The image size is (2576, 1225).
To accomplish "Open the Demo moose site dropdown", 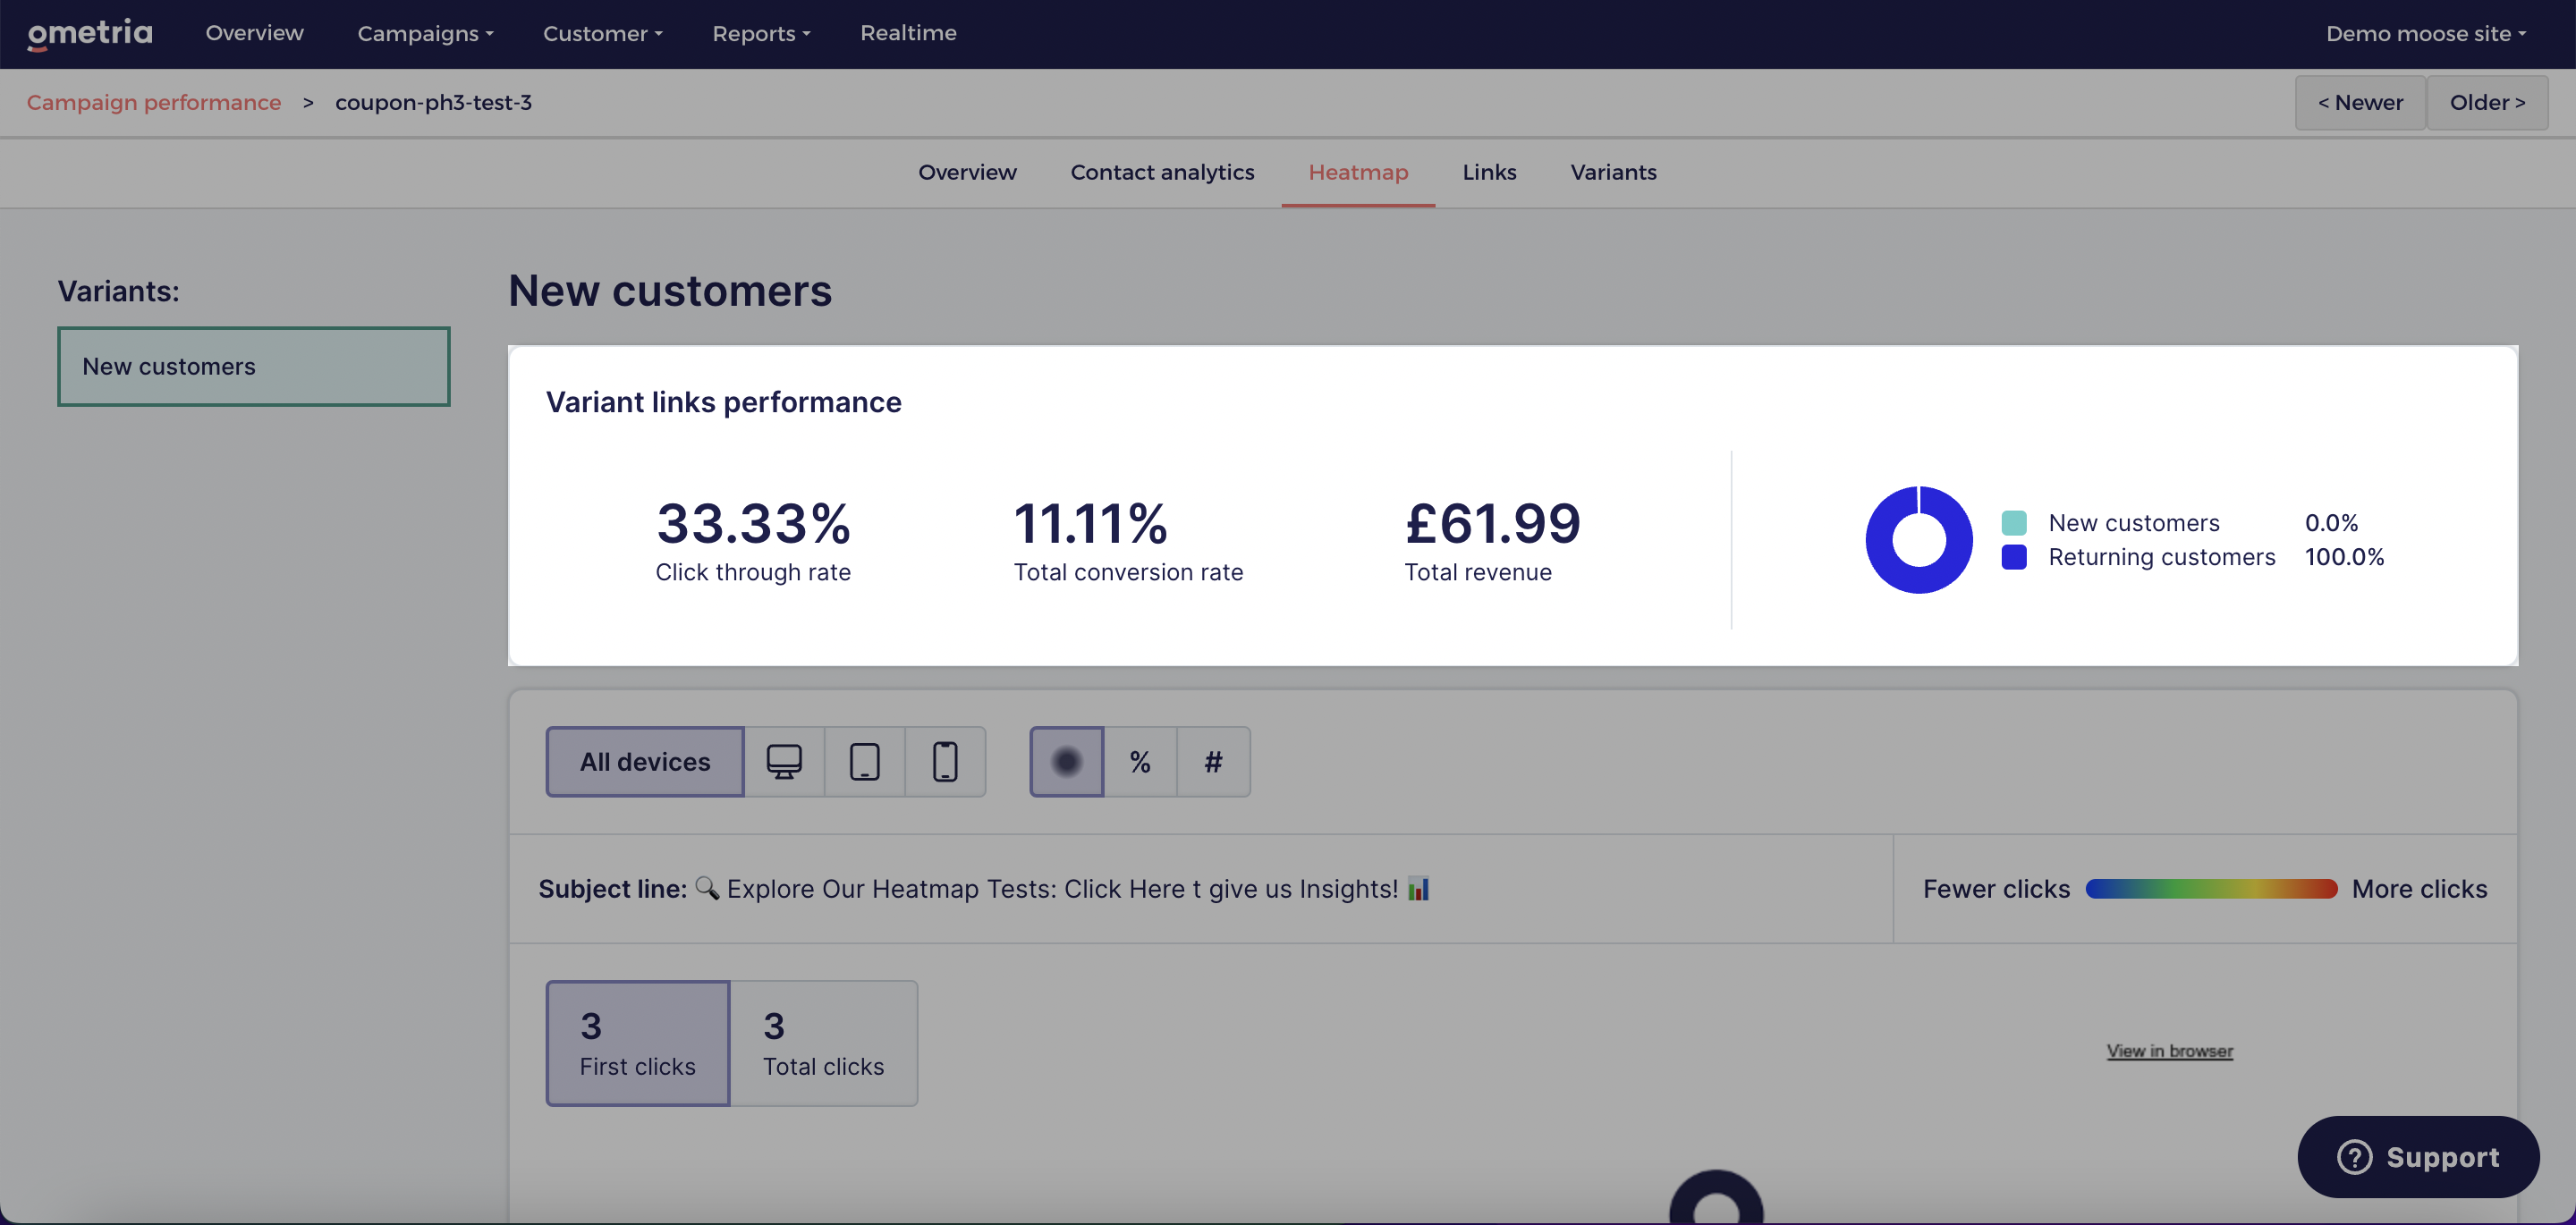I will click(x=2426, y=33).
